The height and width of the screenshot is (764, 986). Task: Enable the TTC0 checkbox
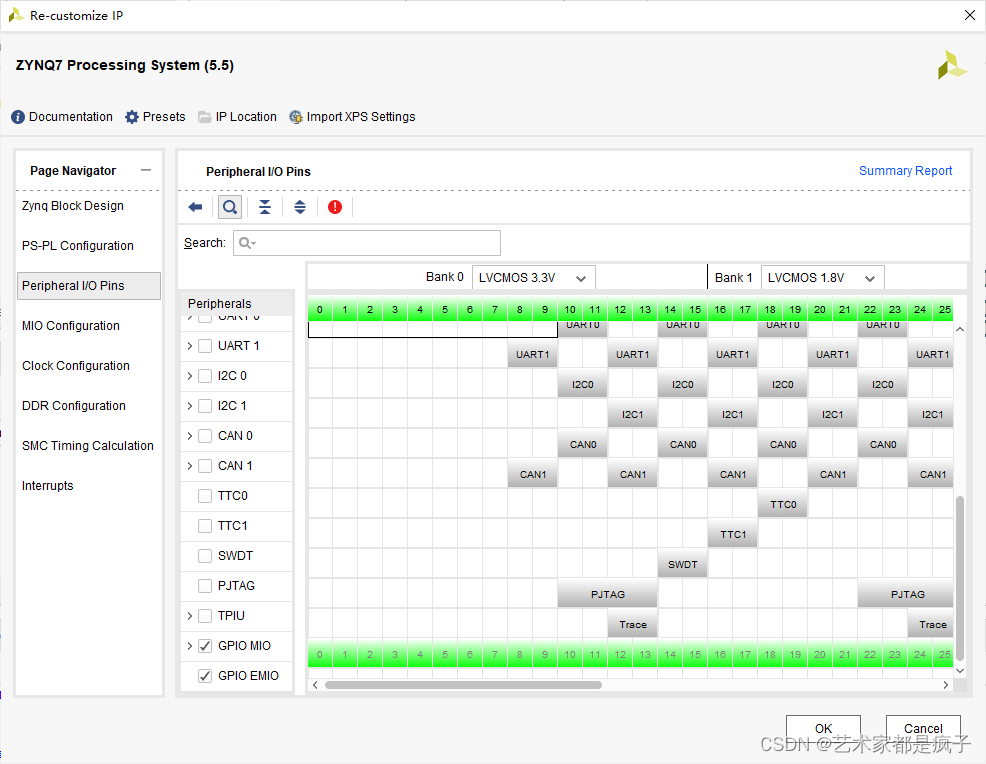click(205, 496)
